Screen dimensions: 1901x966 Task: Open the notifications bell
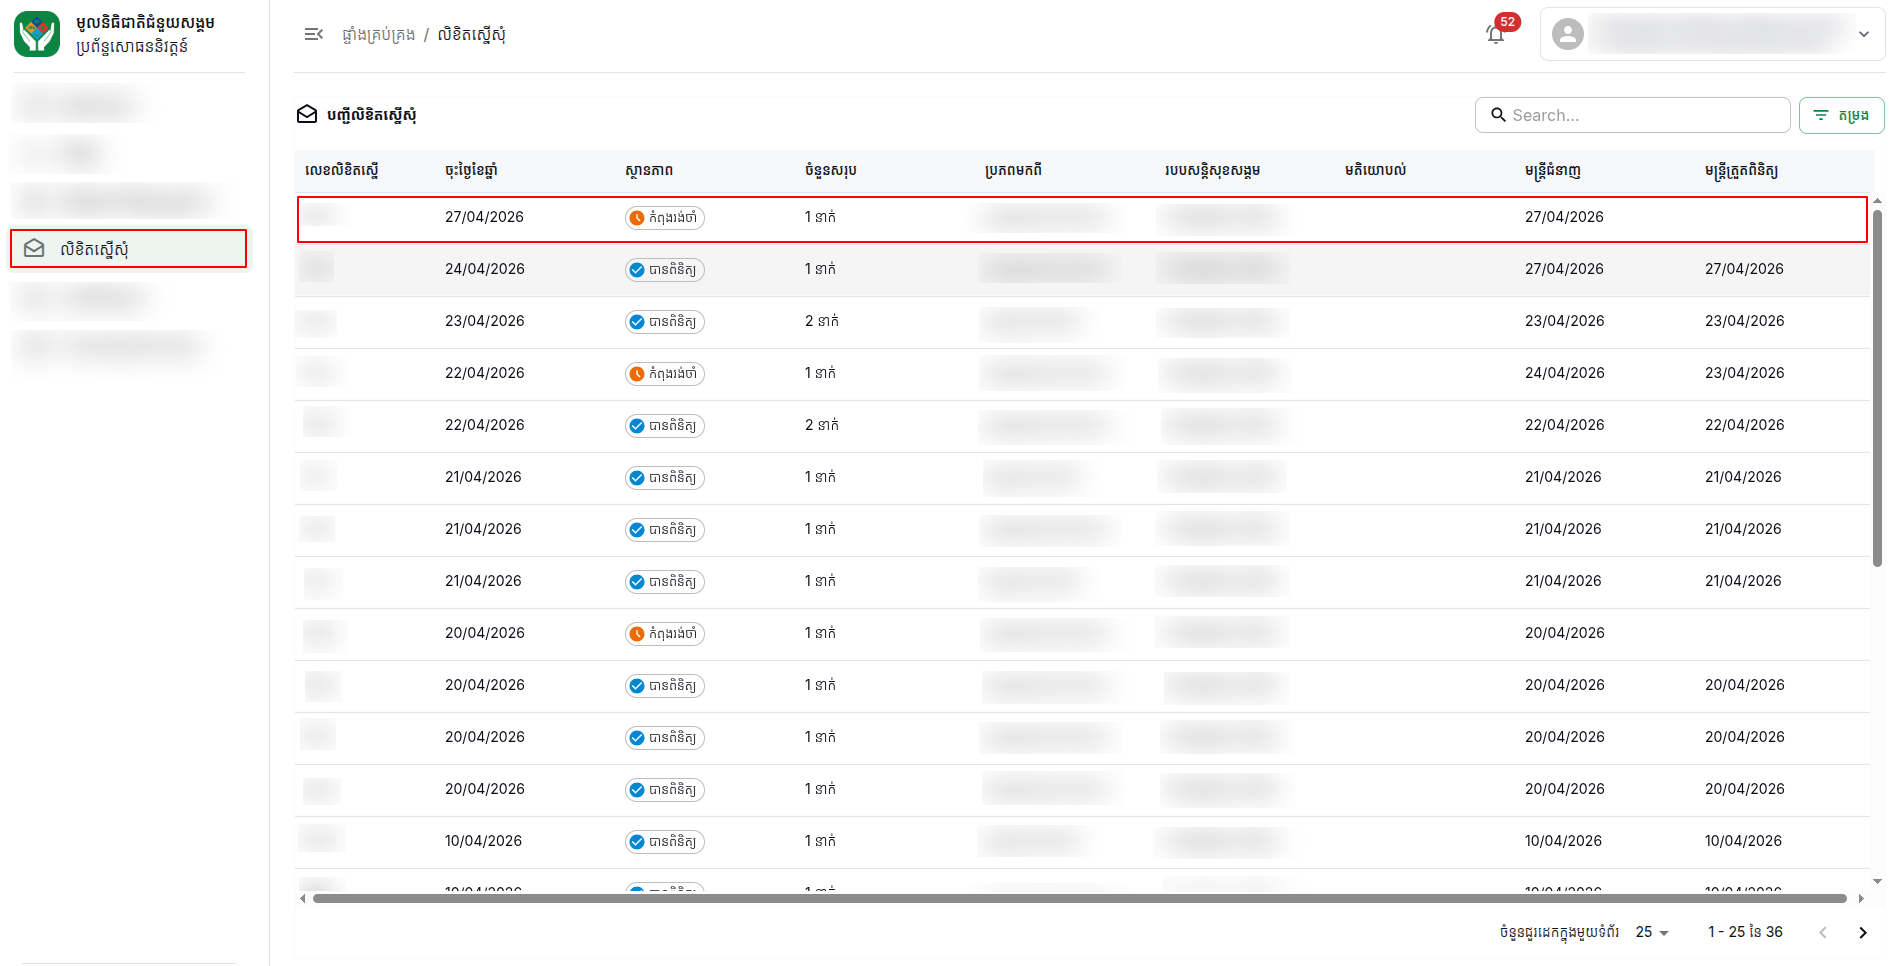click(1495, 34)
